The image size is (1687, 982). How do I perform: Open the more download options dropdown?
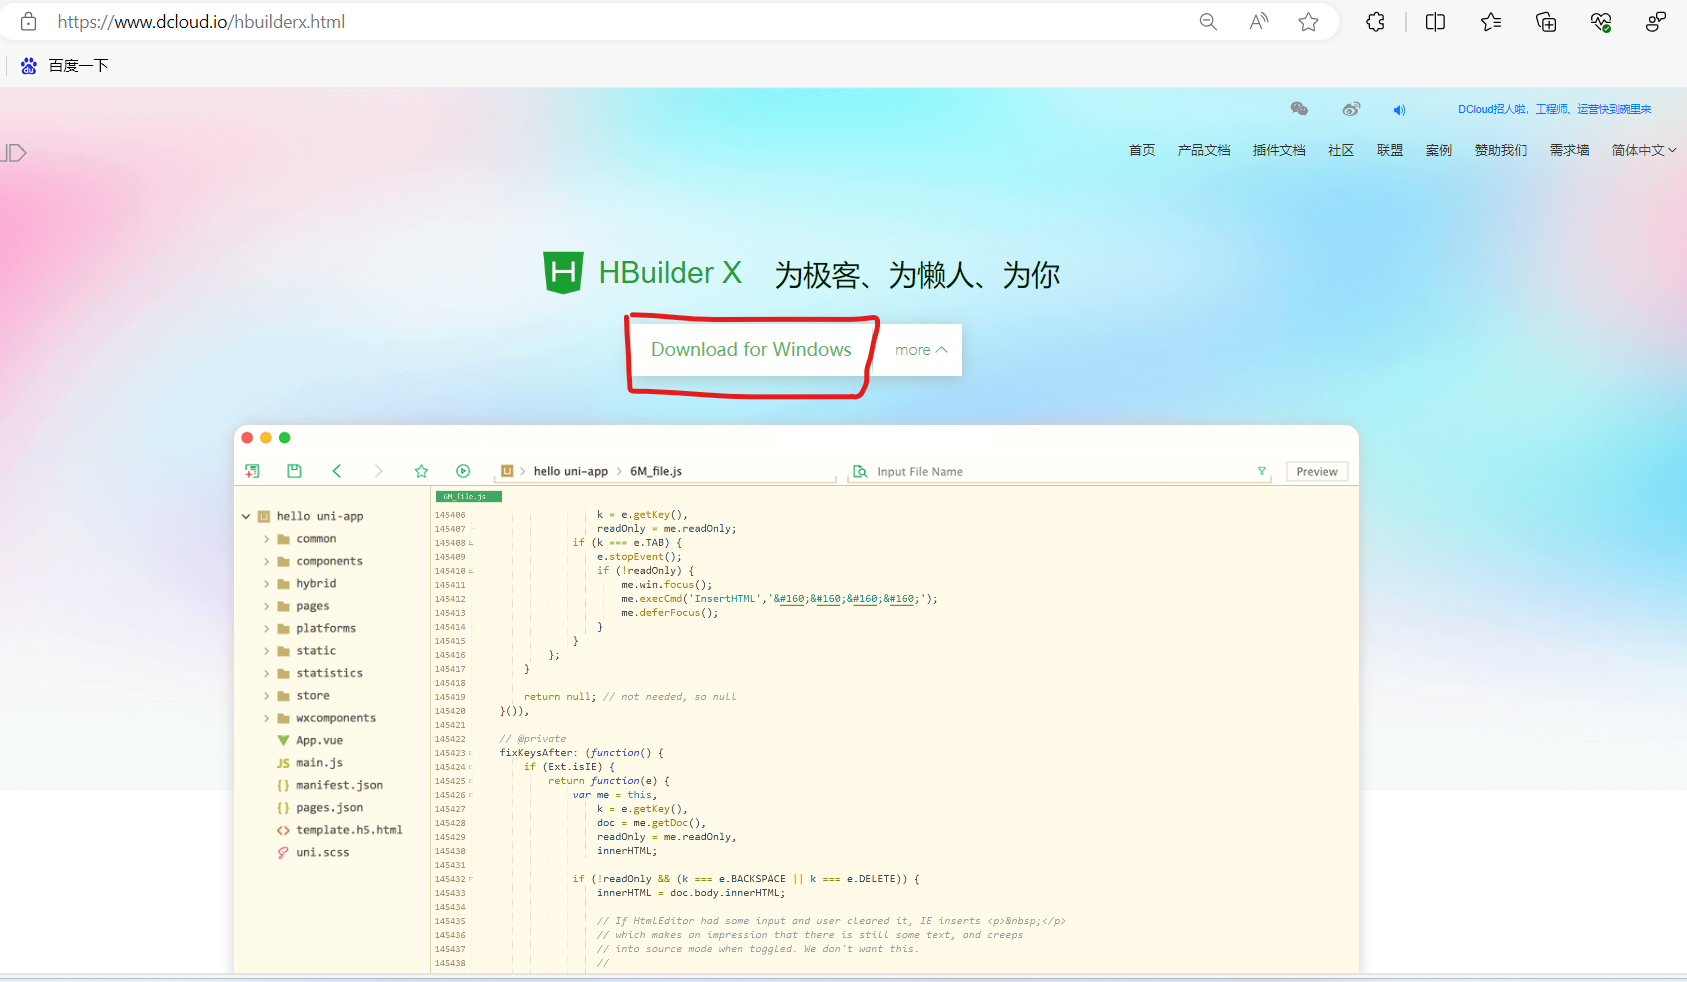point(920,350)
